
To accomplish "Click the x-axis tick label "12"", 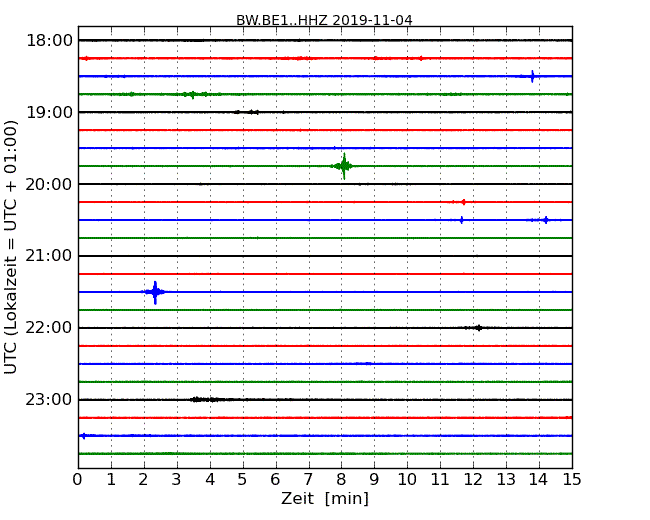I will click(473, 480).
